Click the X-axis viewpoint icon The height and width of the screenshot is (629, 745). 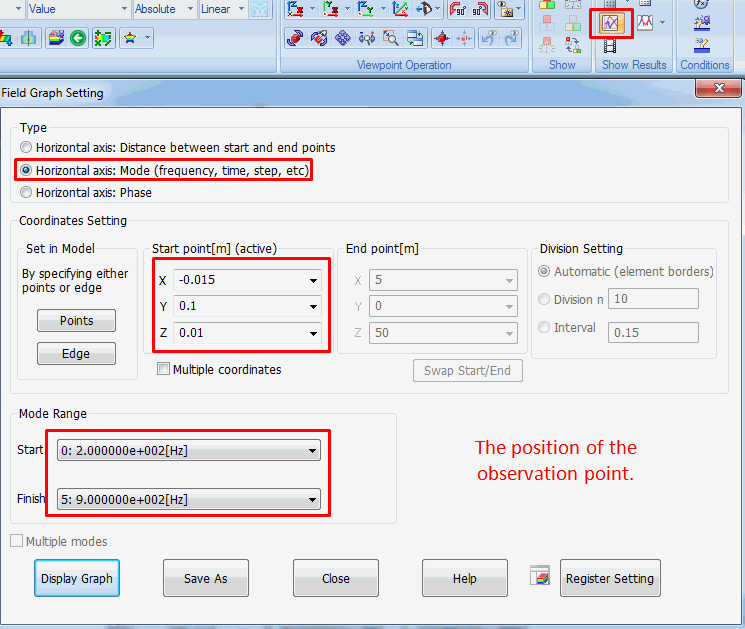point(295,11)
